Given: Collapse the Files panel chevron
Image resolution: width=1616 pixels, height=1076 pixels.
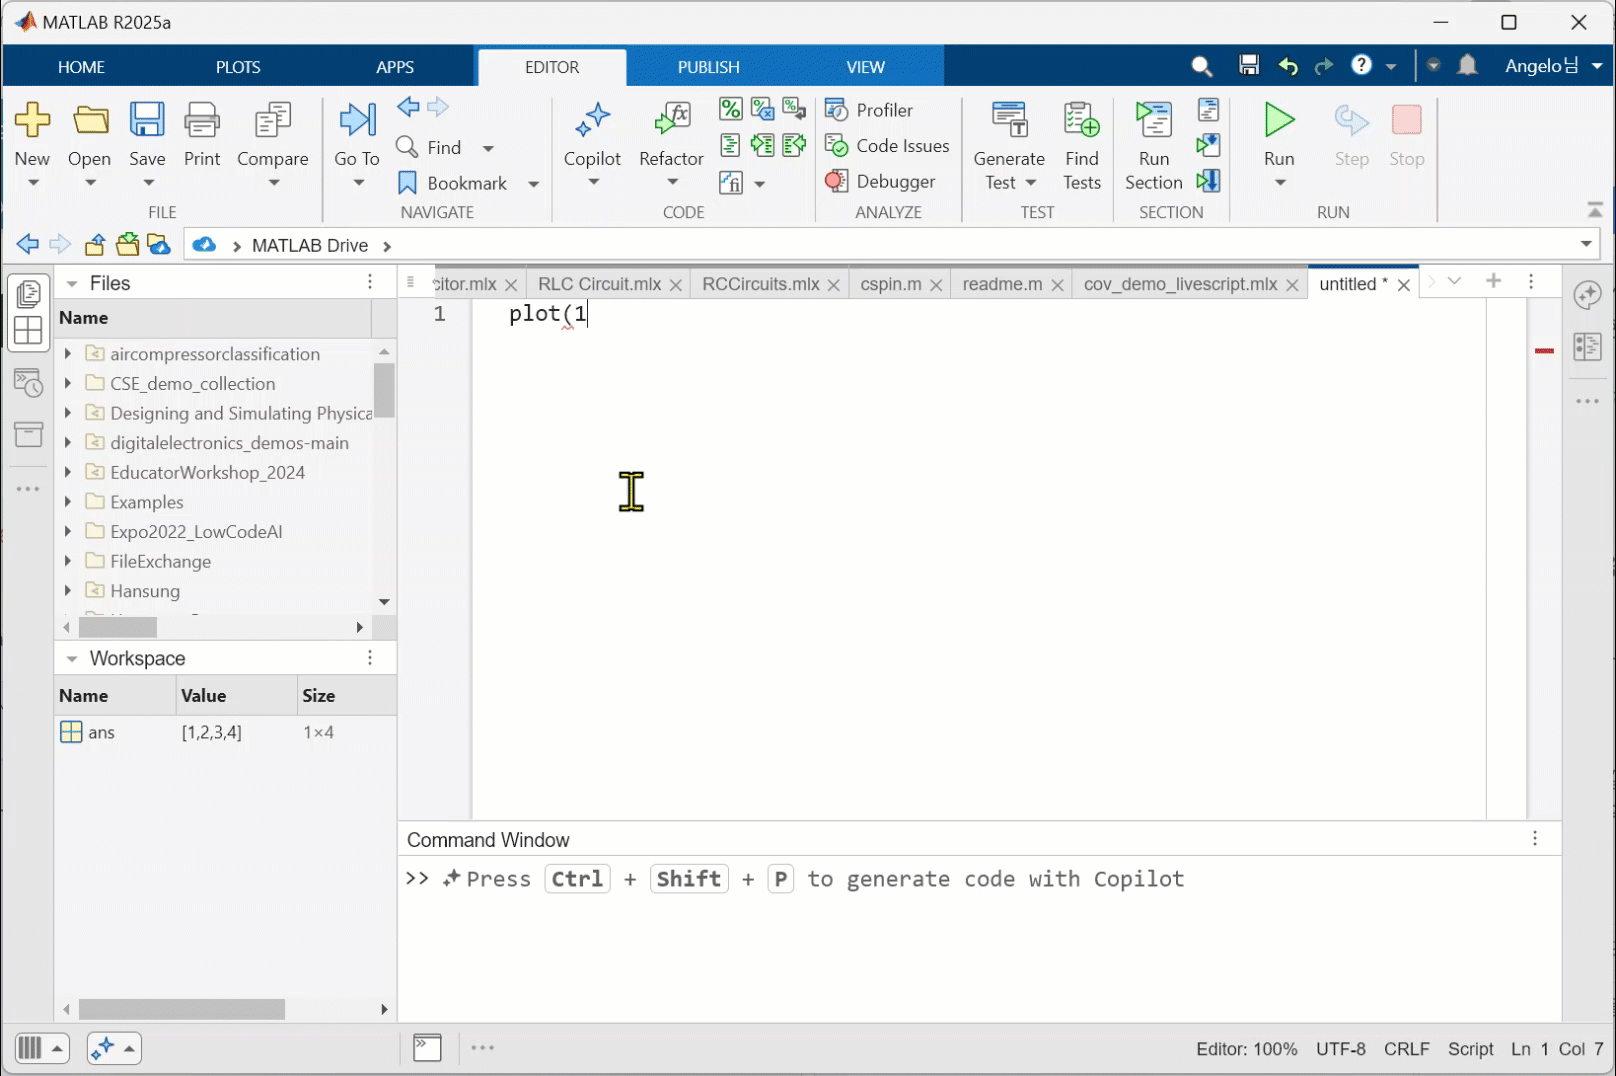Looking at the screenshot, I should [x=72, y=283].
